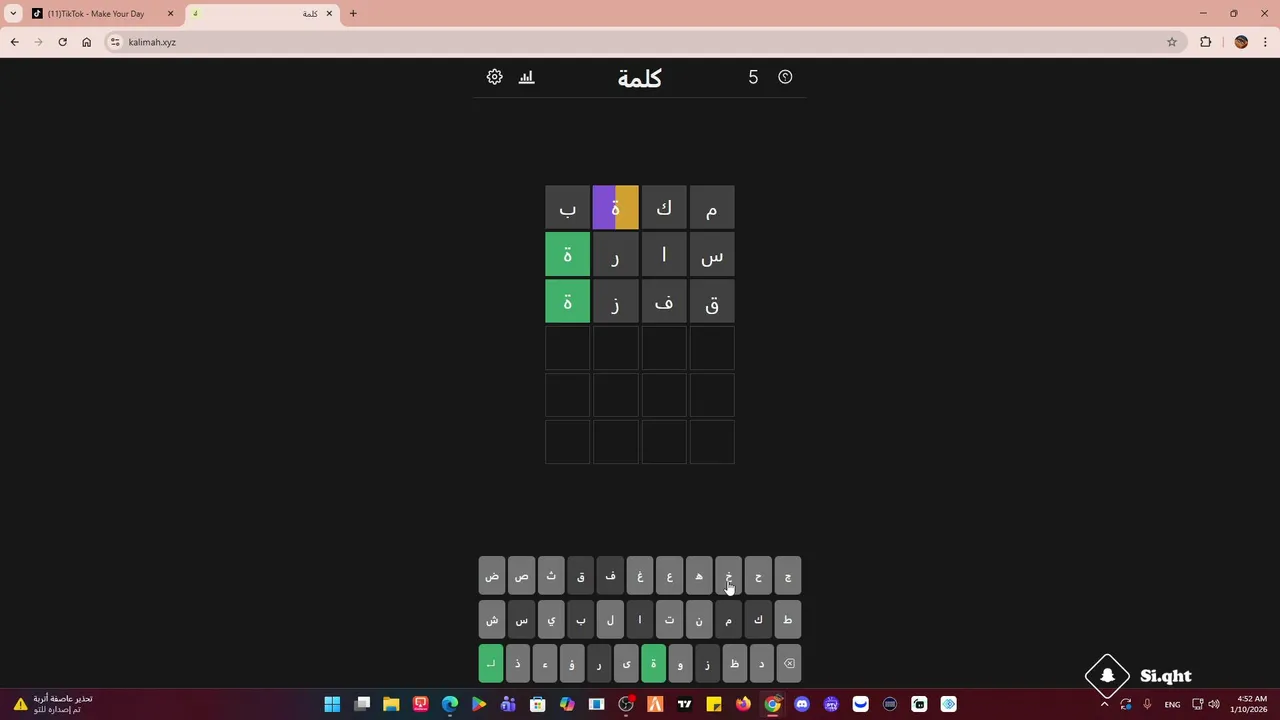Tap the green ة key
This screenshot has height=720, width=1280.
coord(653,664)
